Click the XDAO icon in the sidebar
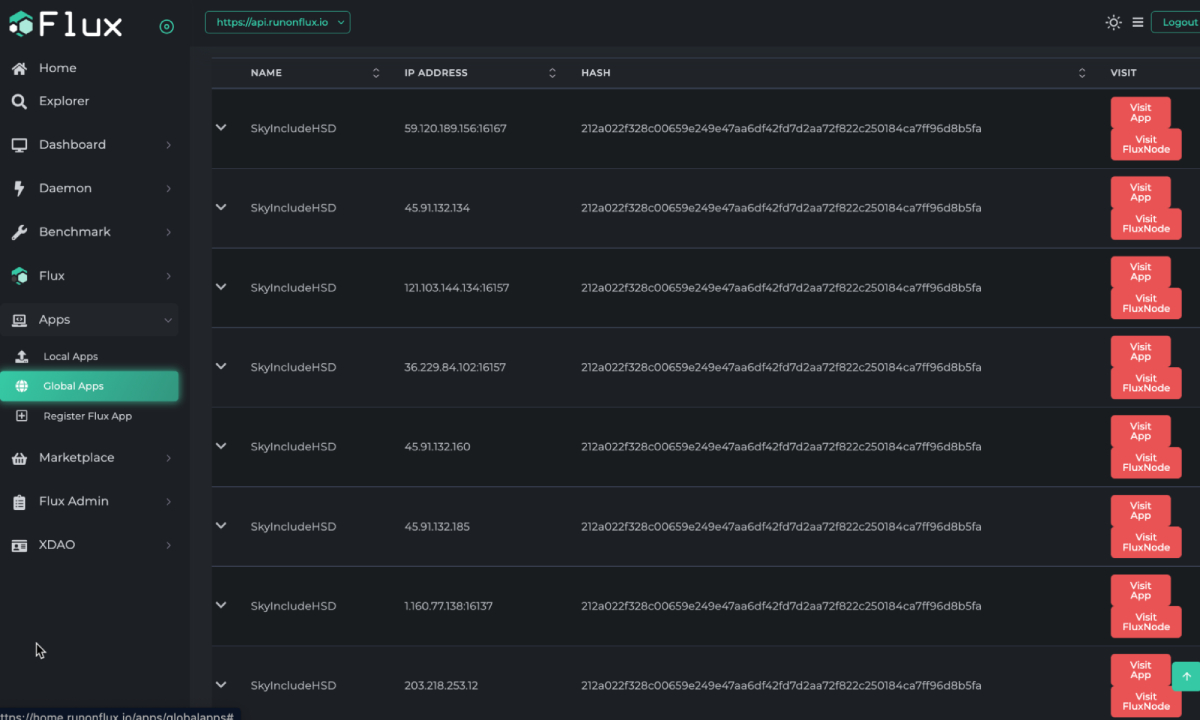 coord(19,544)
